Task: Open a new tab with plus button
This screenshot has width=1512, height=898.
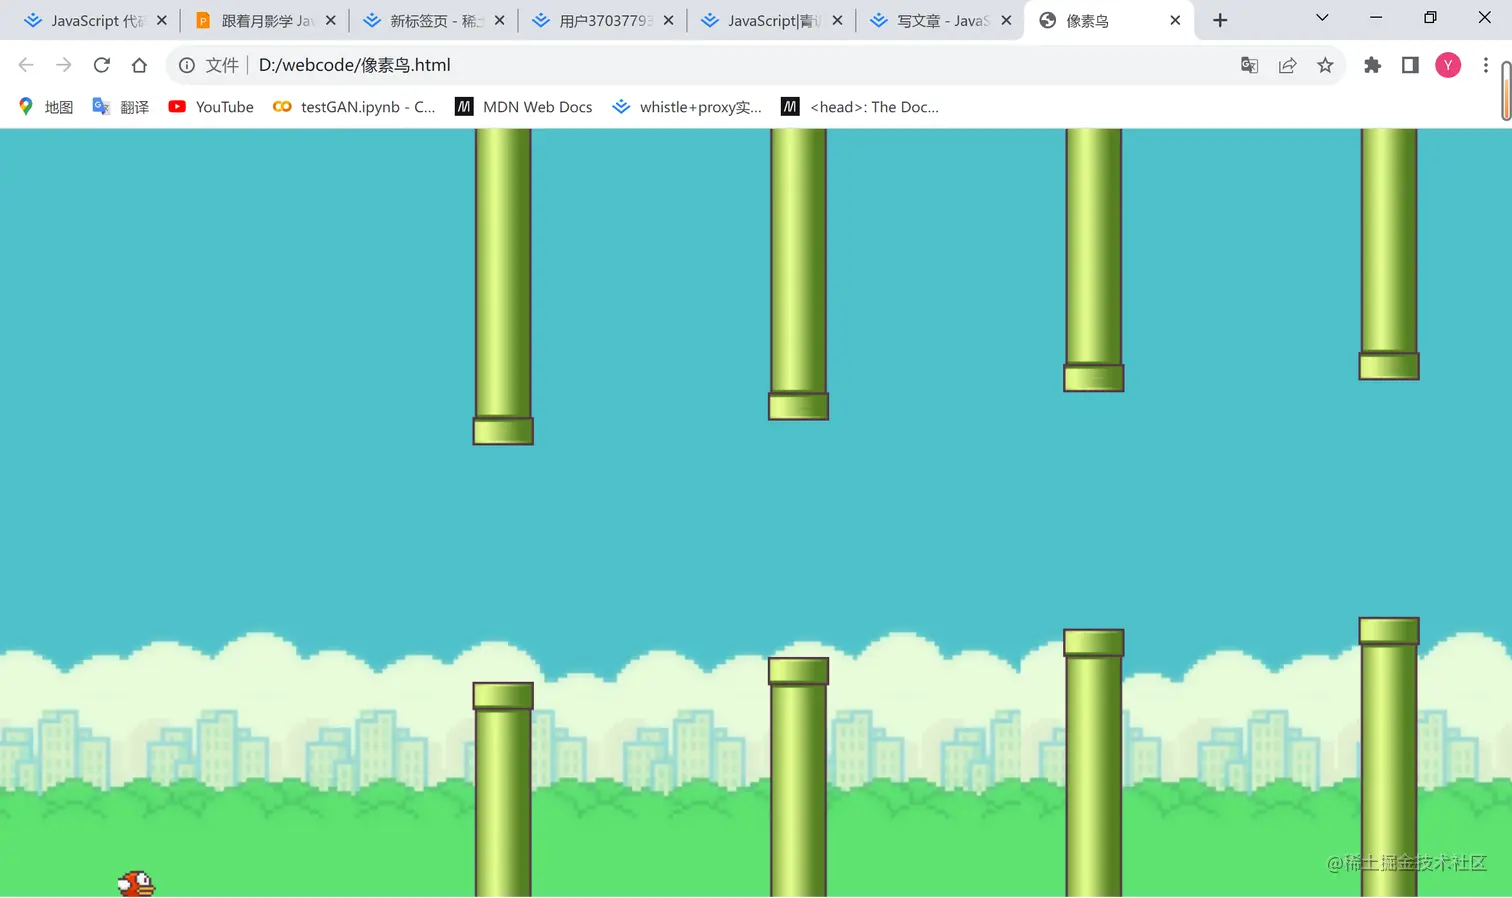Action: click(1220, 20)
